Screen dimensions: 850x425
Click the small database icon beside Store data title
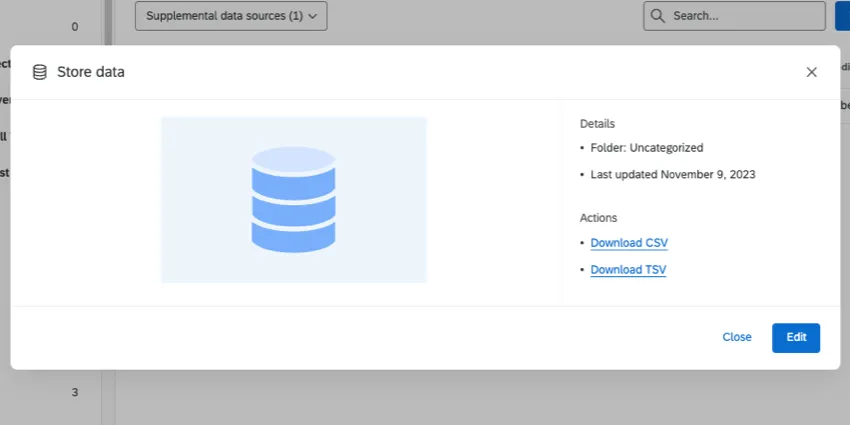(40, 72)
